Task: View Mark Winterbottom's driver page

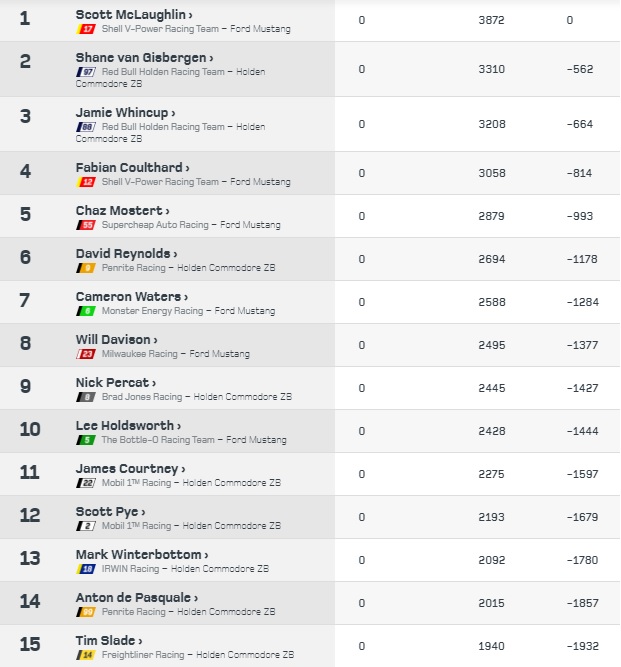Action: (142, 555)
